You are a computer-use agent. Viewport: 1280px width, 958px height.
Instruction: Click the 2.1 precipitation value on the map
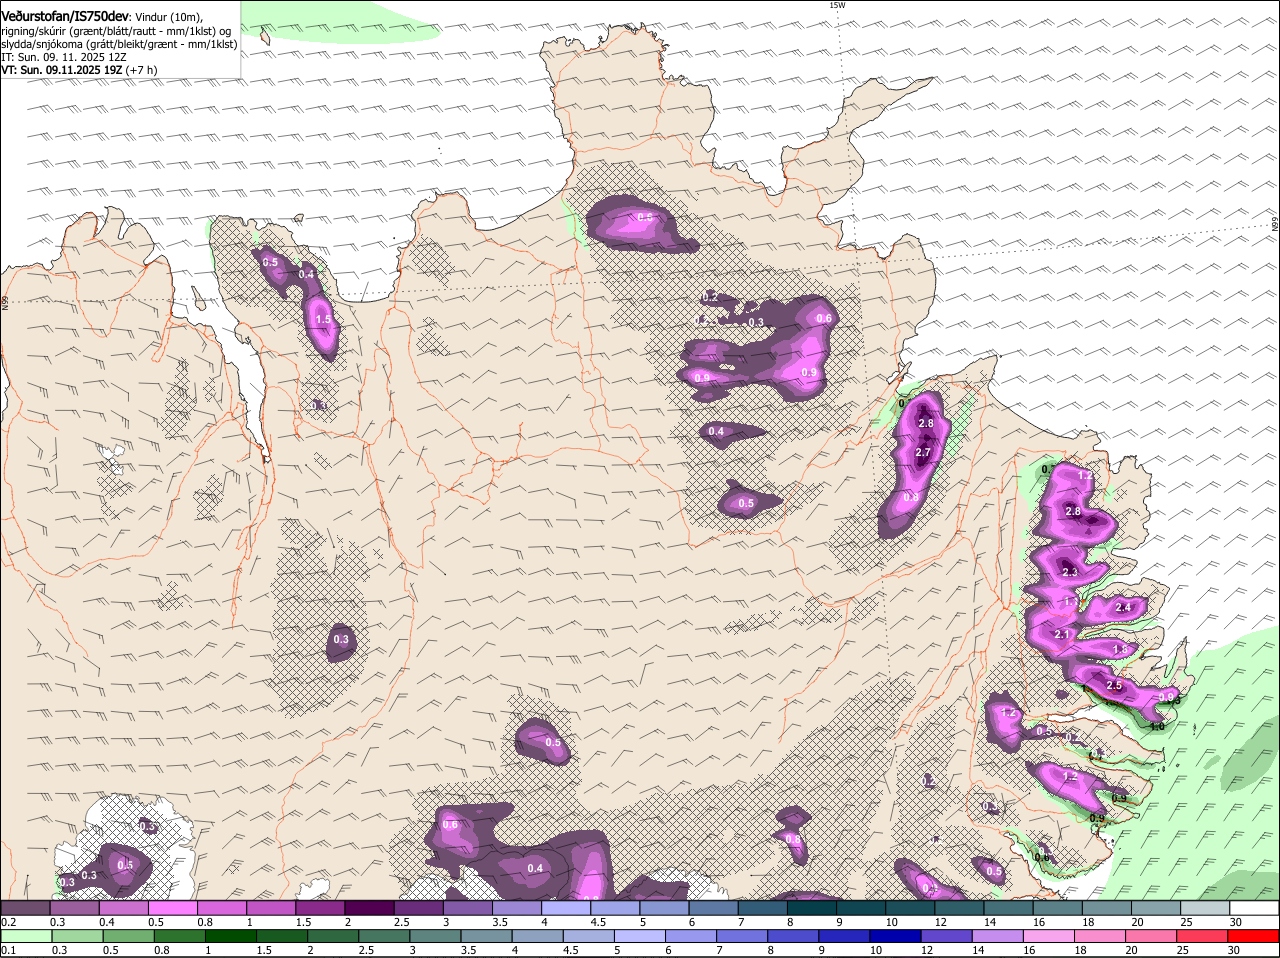pos(1063,635)
